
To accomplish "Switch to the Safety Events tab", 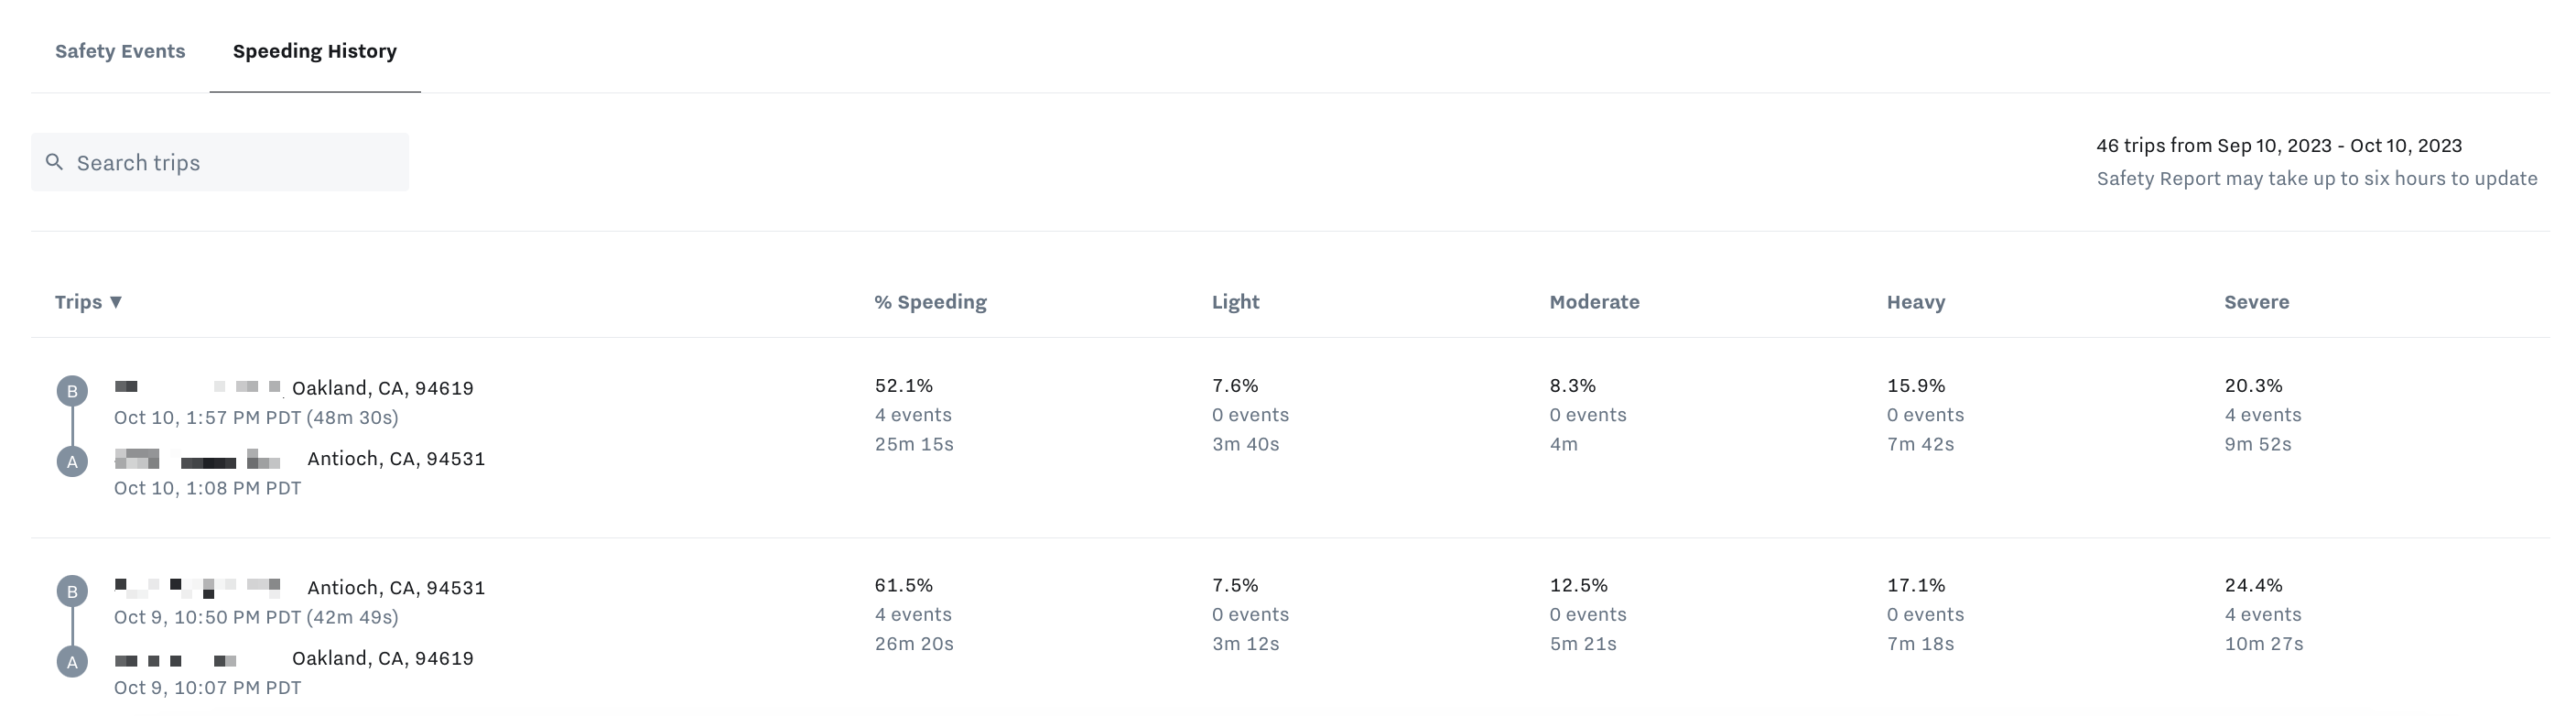I will coord(119,51).
